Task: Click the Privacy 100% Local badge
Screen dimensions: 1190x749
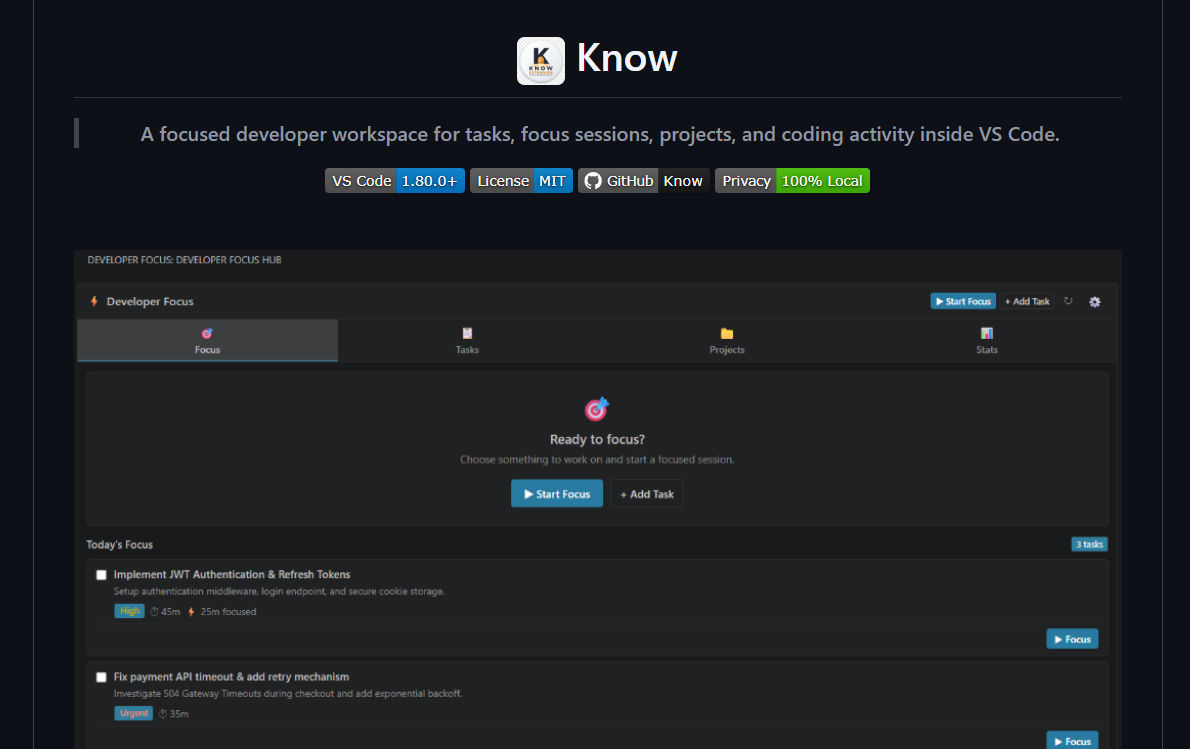Action: click(792, 181)
